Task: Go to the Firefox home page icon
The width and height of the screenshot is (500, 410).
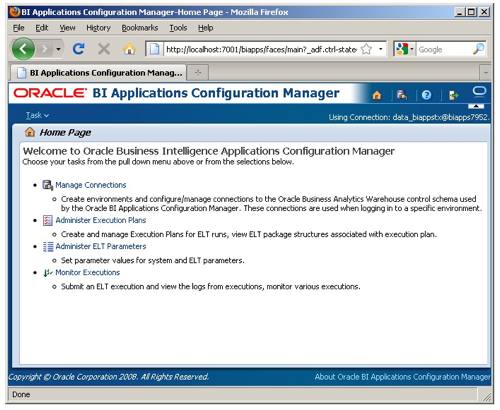Action: [129, 49]
